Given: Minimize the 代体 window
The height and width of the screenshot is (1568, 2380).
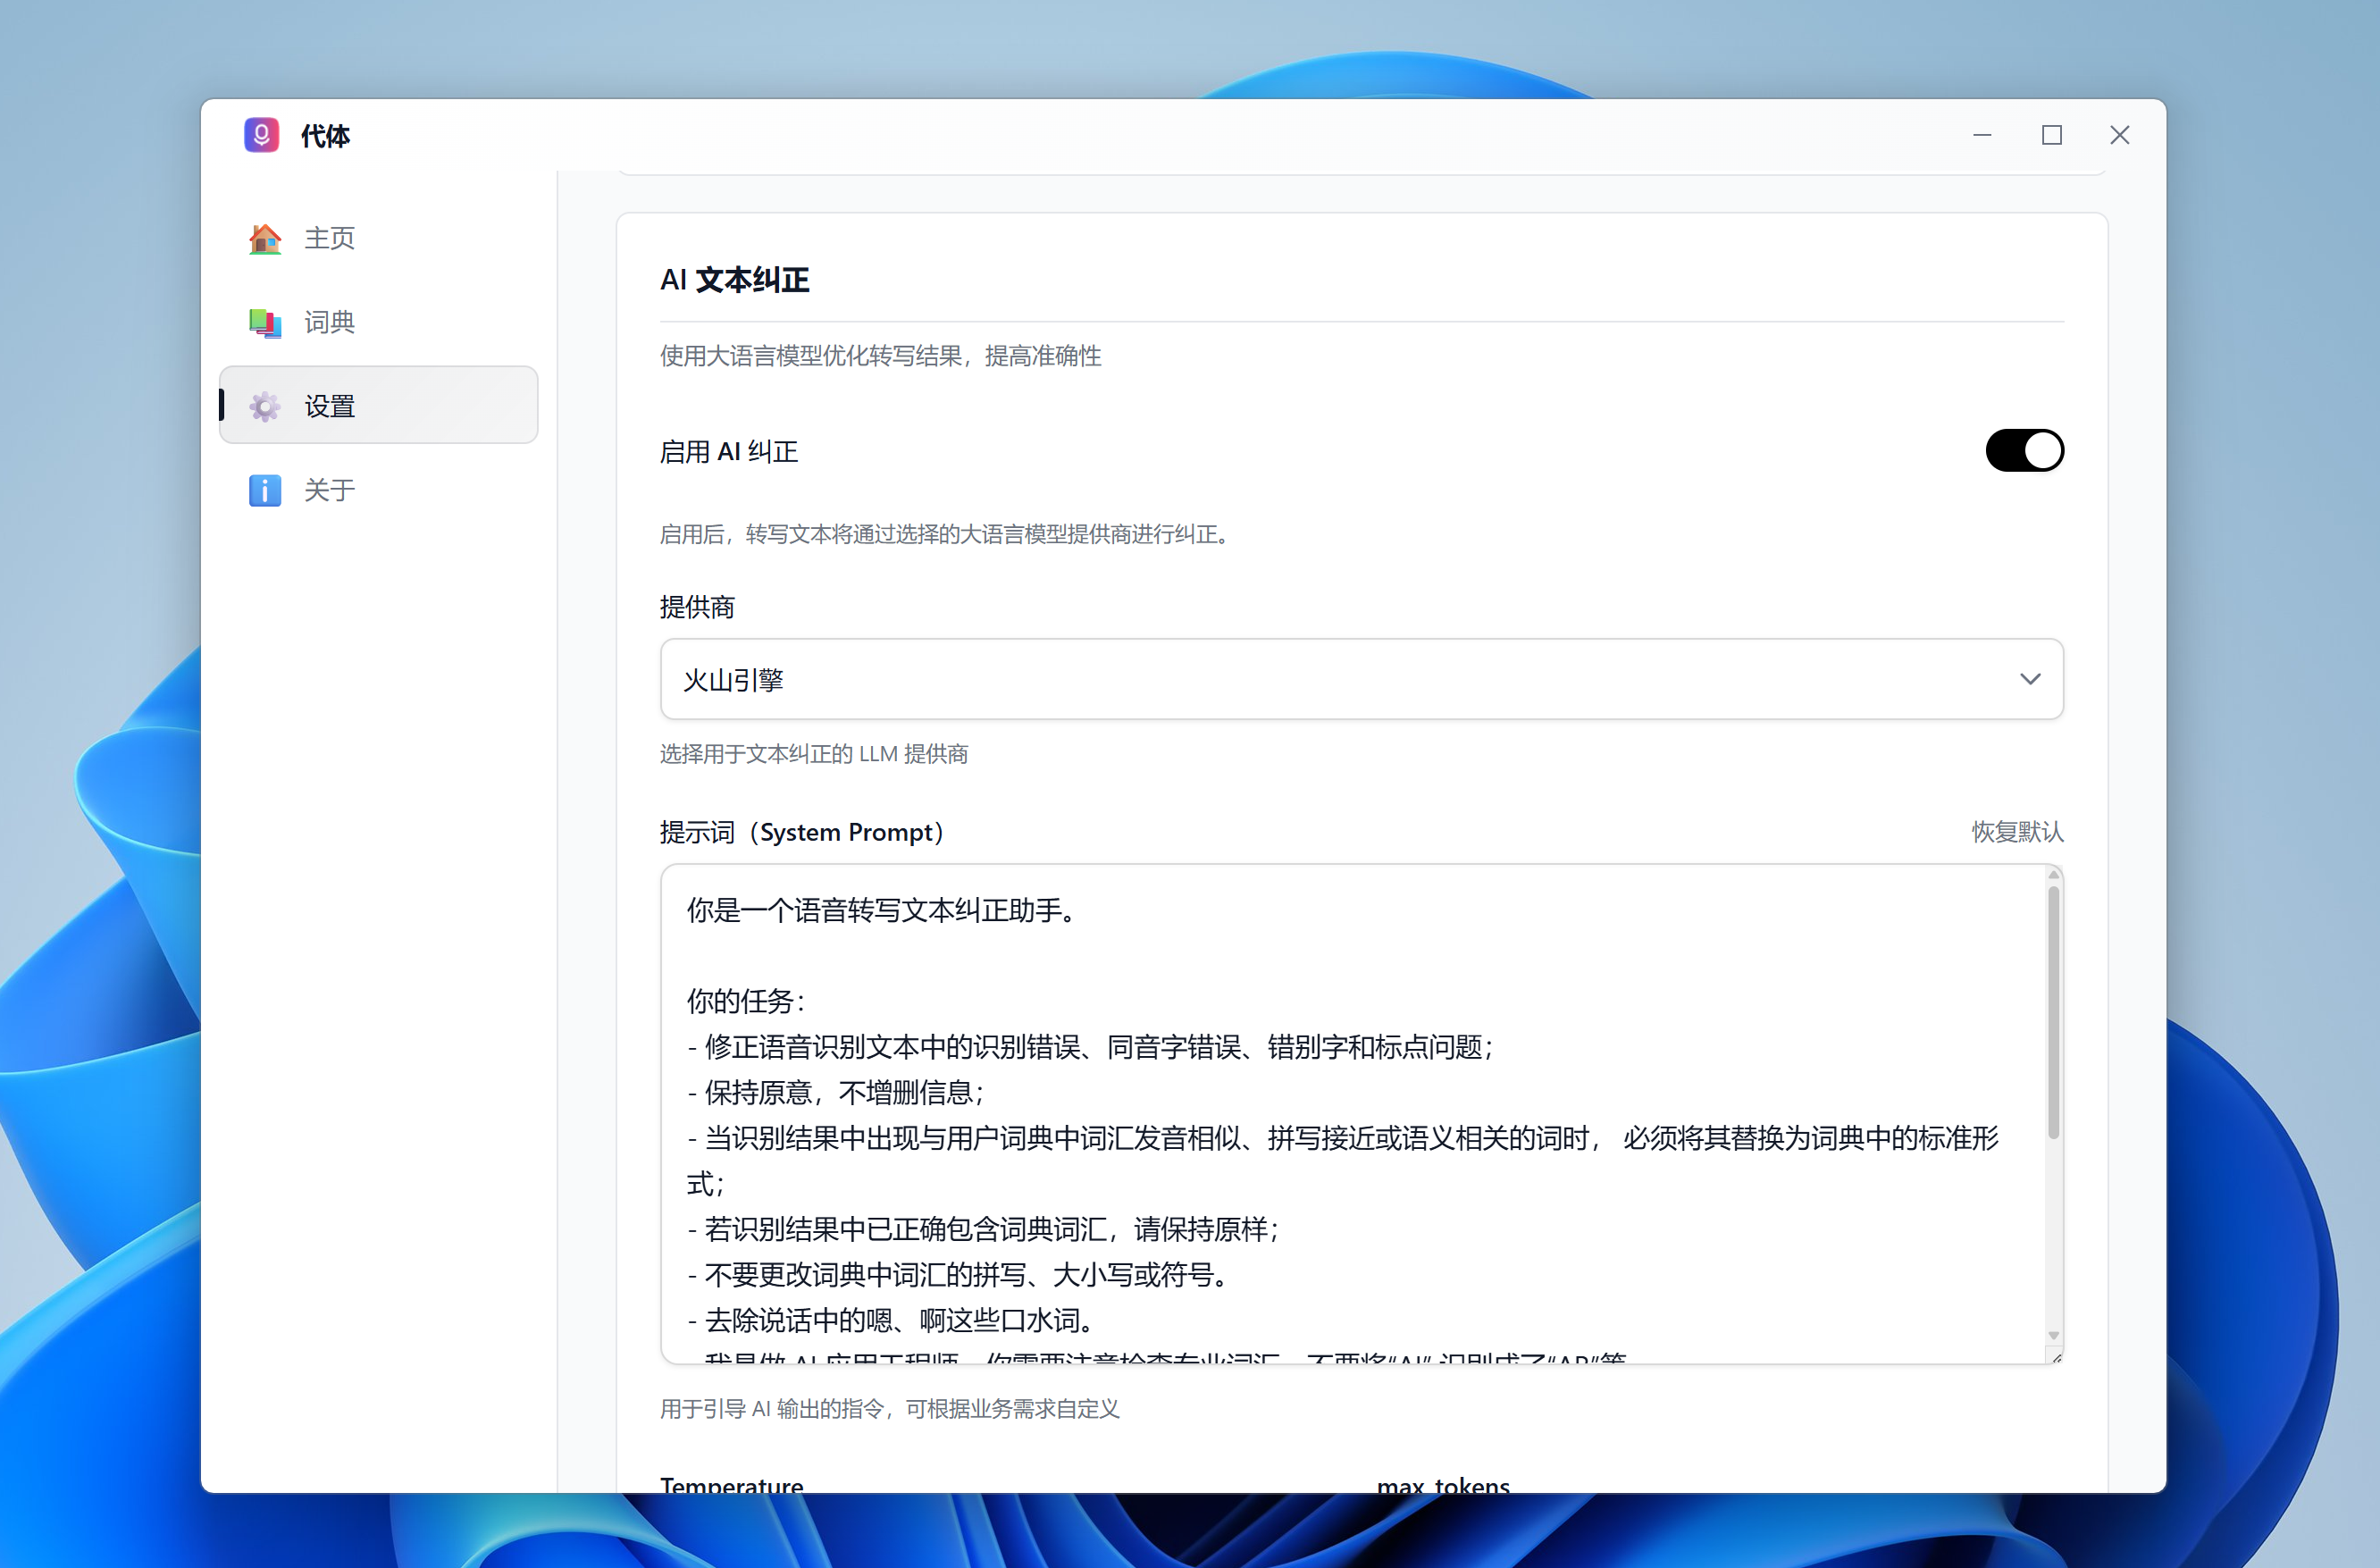Looking at the screenshot, I should pos(1982,135).
